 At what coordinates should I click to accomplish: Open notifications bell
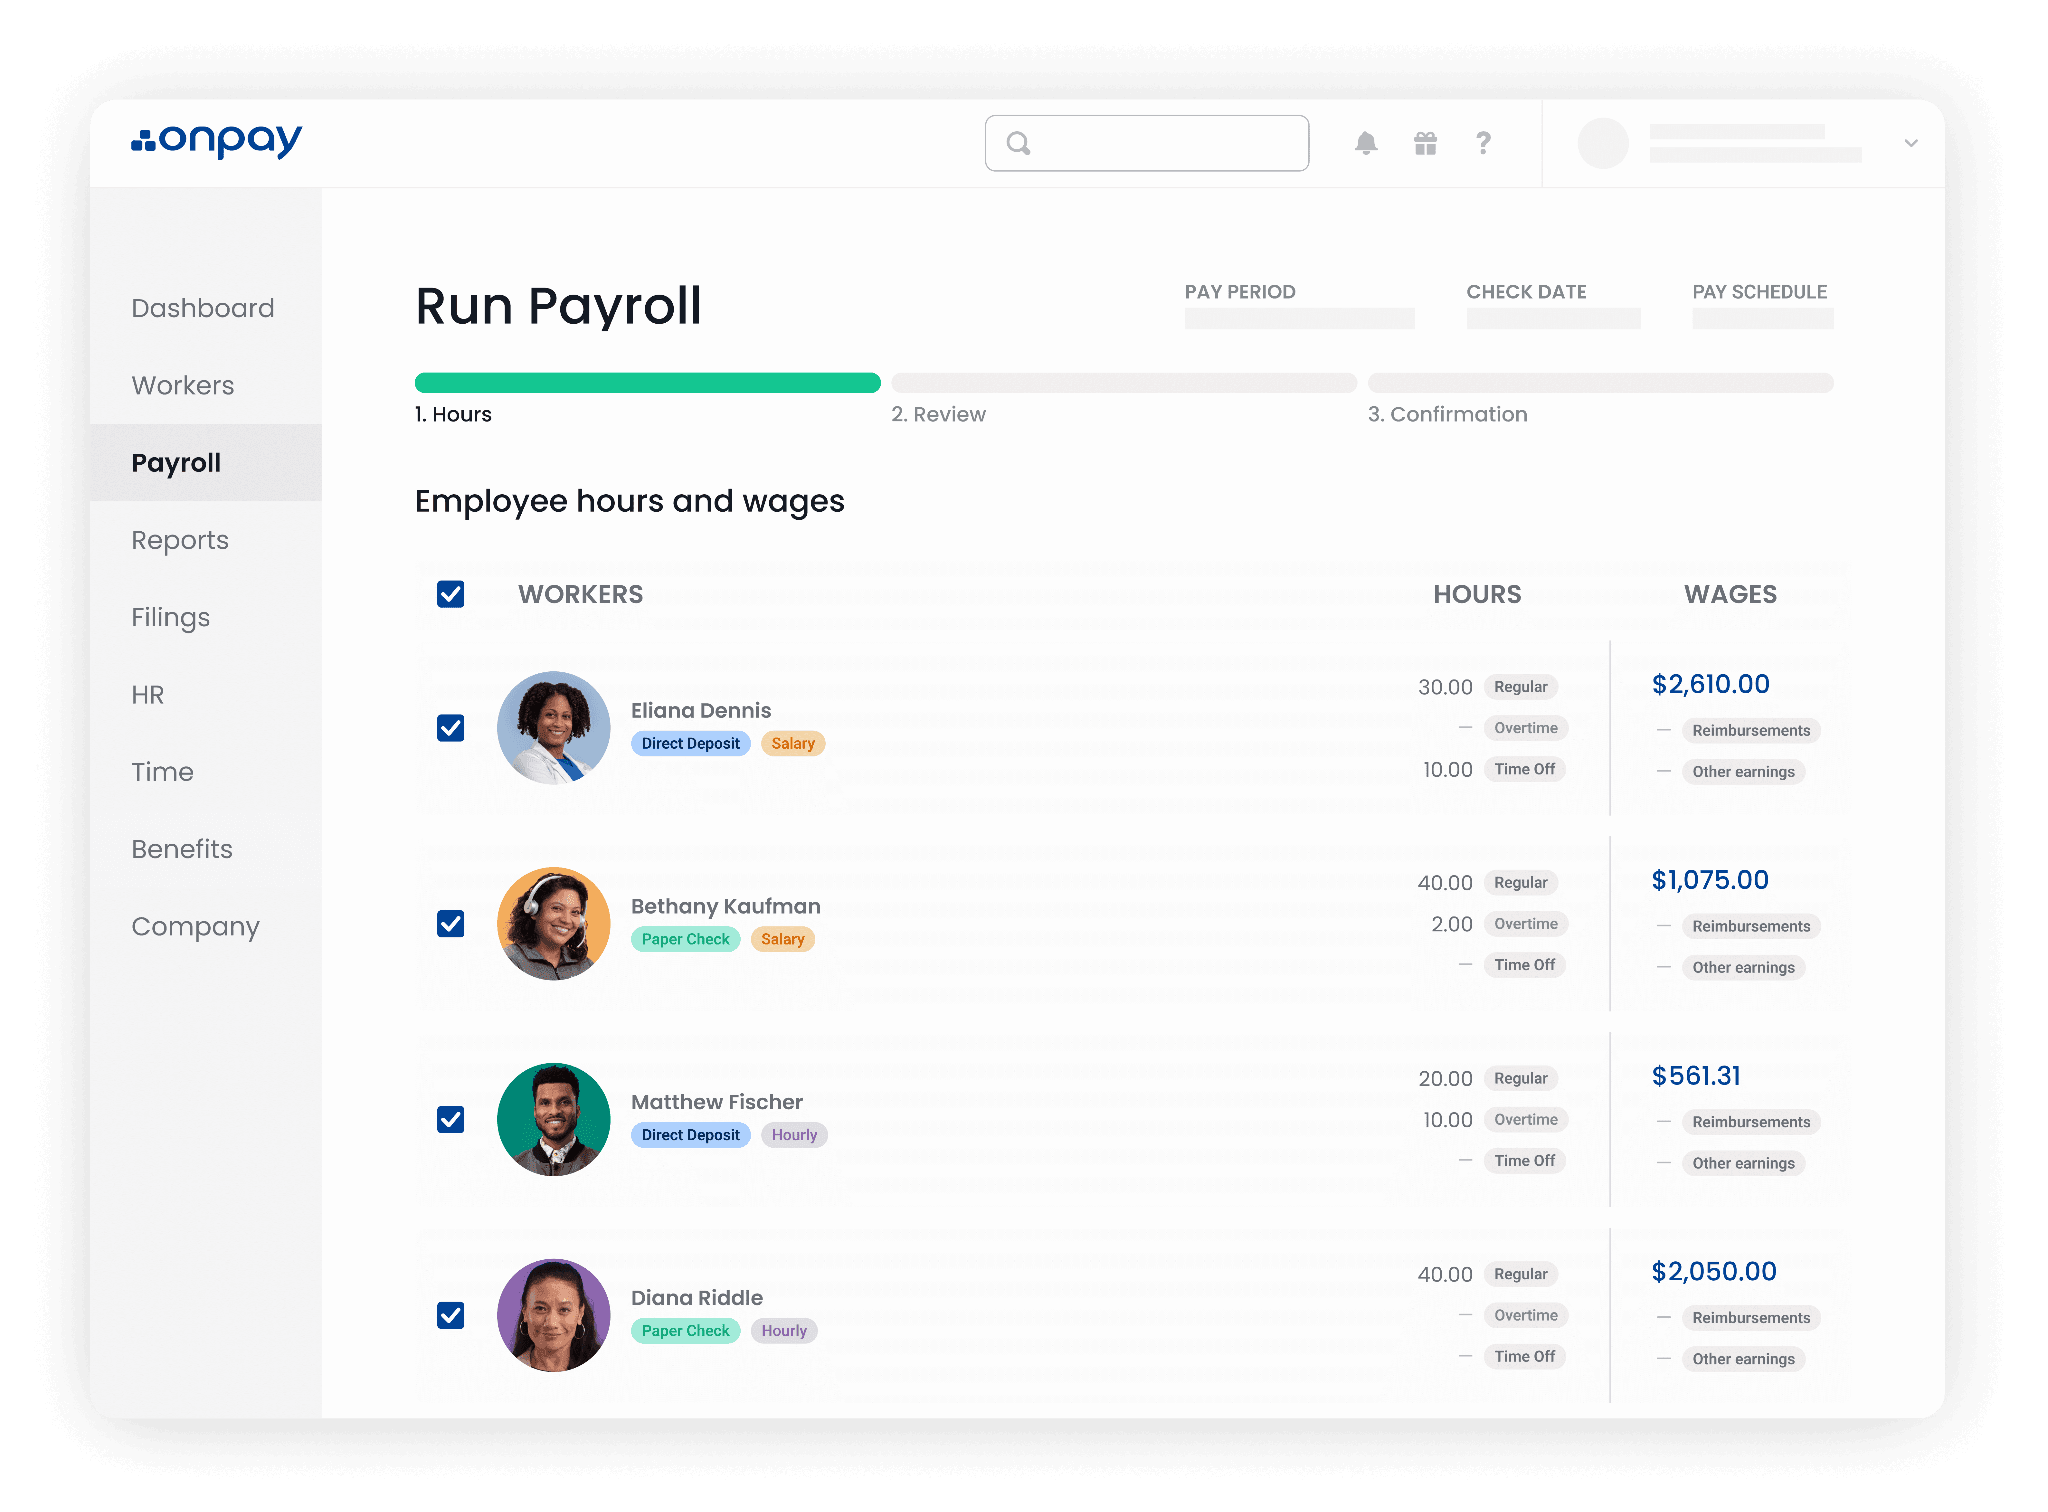pos(1366,143)
